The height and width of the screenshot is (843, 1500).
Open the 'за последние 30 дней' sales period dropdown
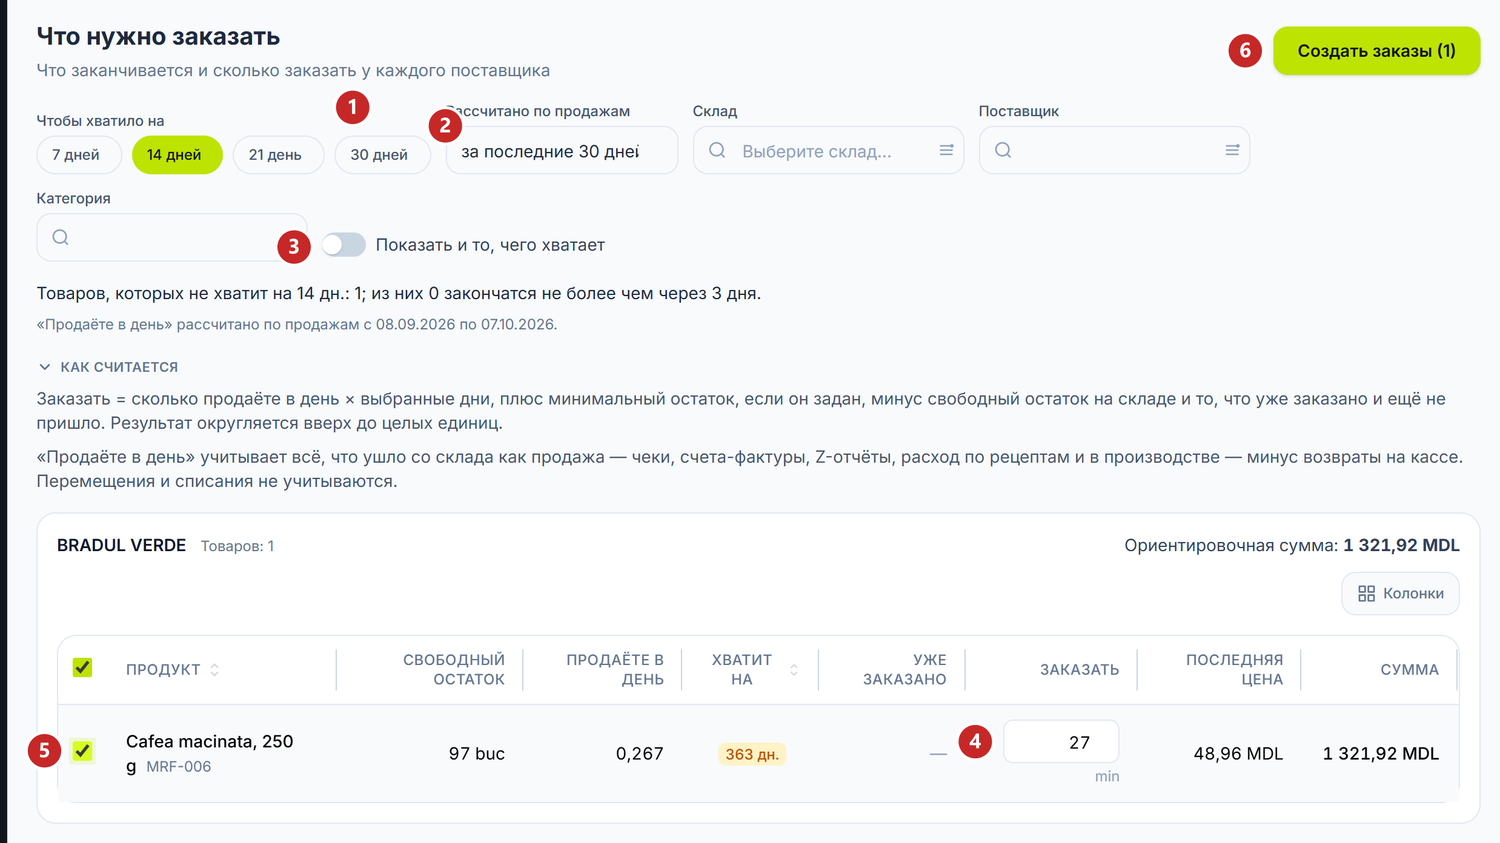coord(562,151)
